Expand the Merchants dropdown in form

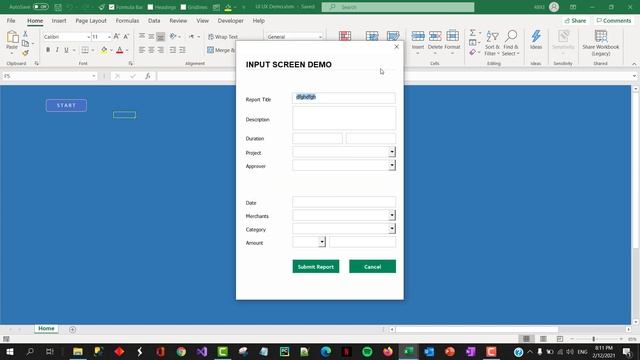(x=392, y=215)
